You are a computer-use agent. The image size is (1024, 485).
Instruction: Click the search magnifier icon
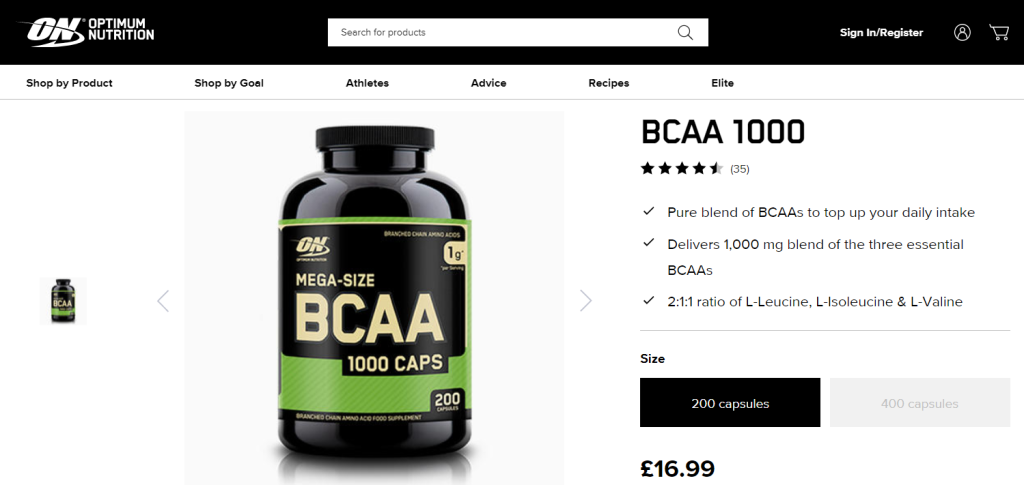coord(685,33)
